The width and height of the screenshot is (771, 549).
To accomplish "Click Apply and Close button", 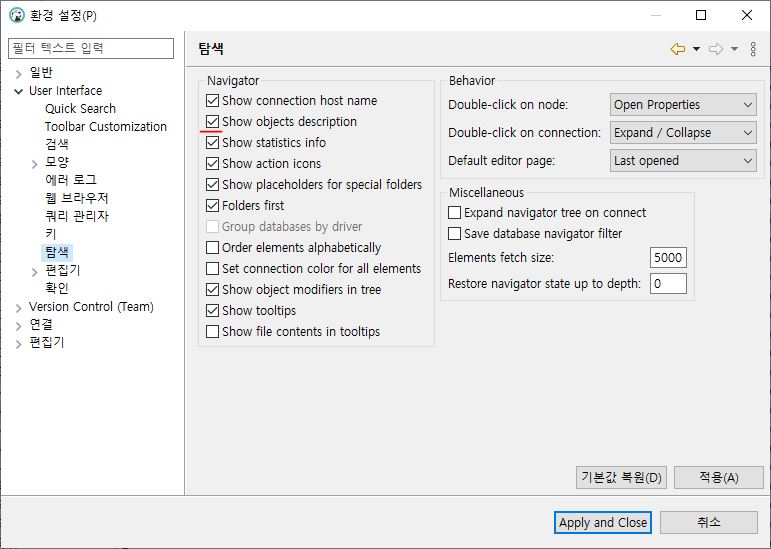I will pyautogui.click(x=603, y=522).
